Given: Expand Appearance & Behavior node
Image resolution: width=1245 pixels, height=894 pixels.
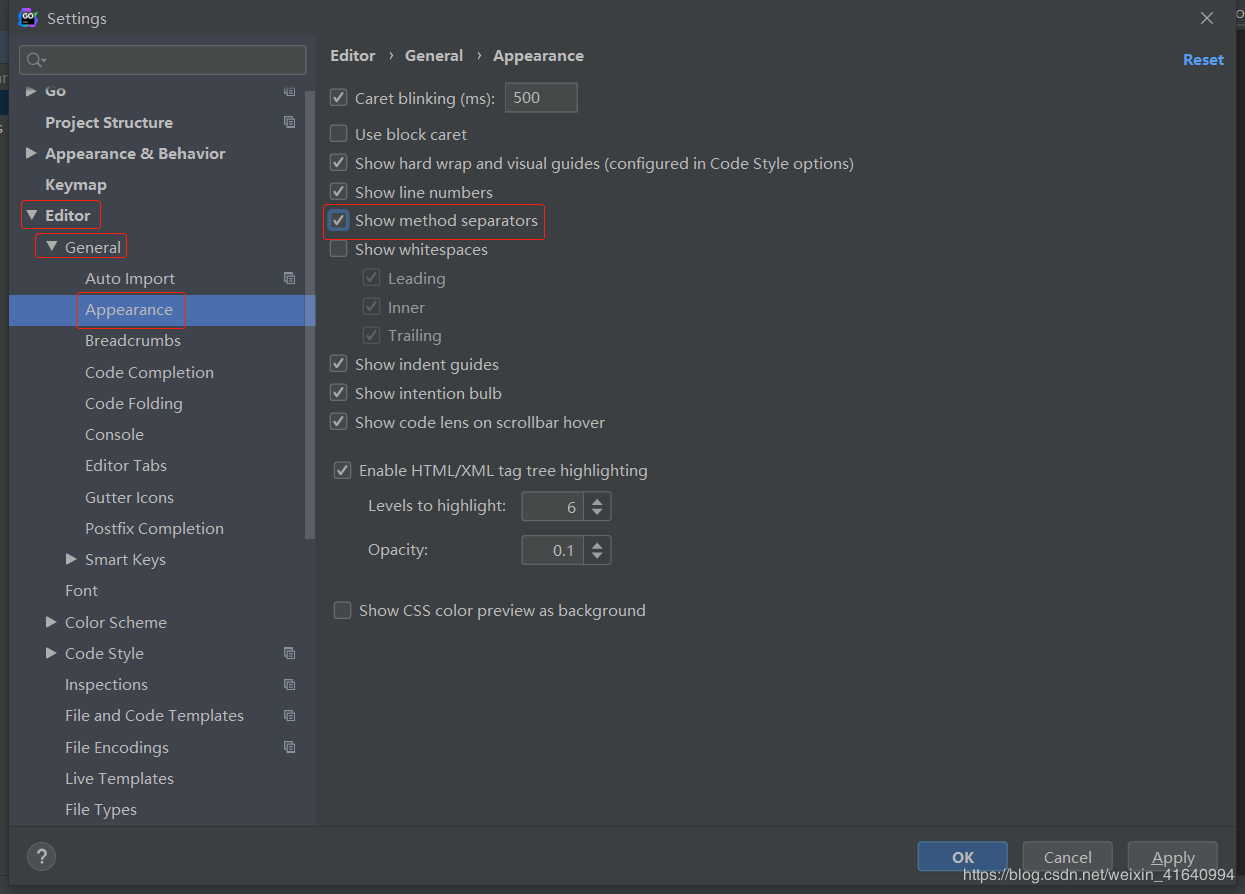Looking at the screenshot, I should click(31, 153).
